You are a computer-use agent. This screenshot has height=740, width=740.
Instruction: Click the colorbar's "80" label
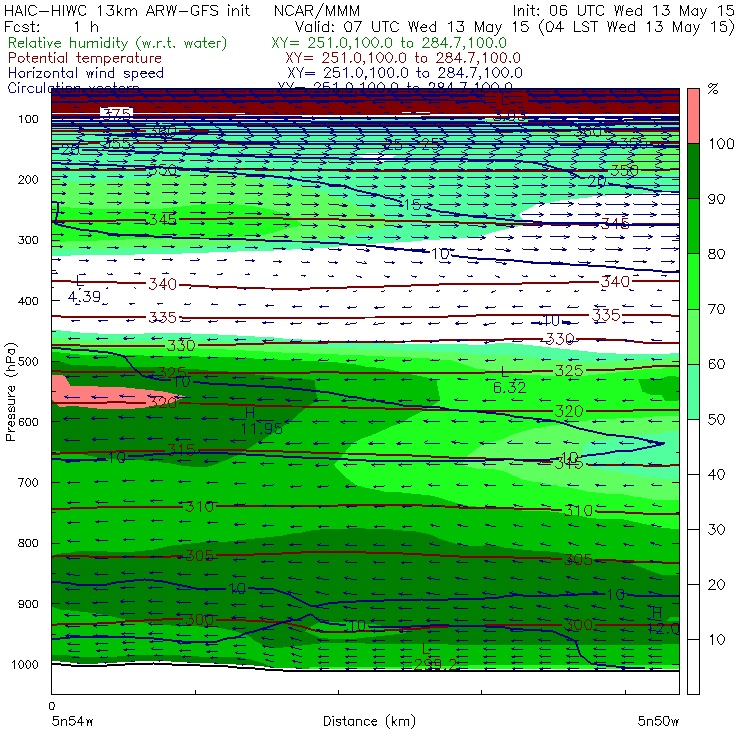pyautogui.click(x=716, y=254)
